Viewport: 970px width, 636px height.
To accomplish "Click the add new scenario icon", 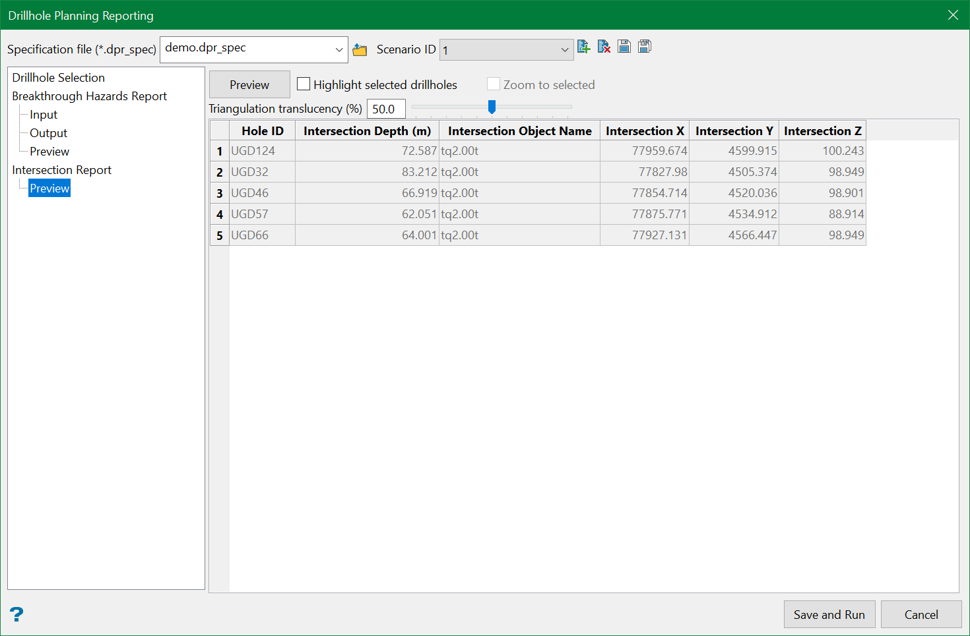I will click(x=584, y=47).
